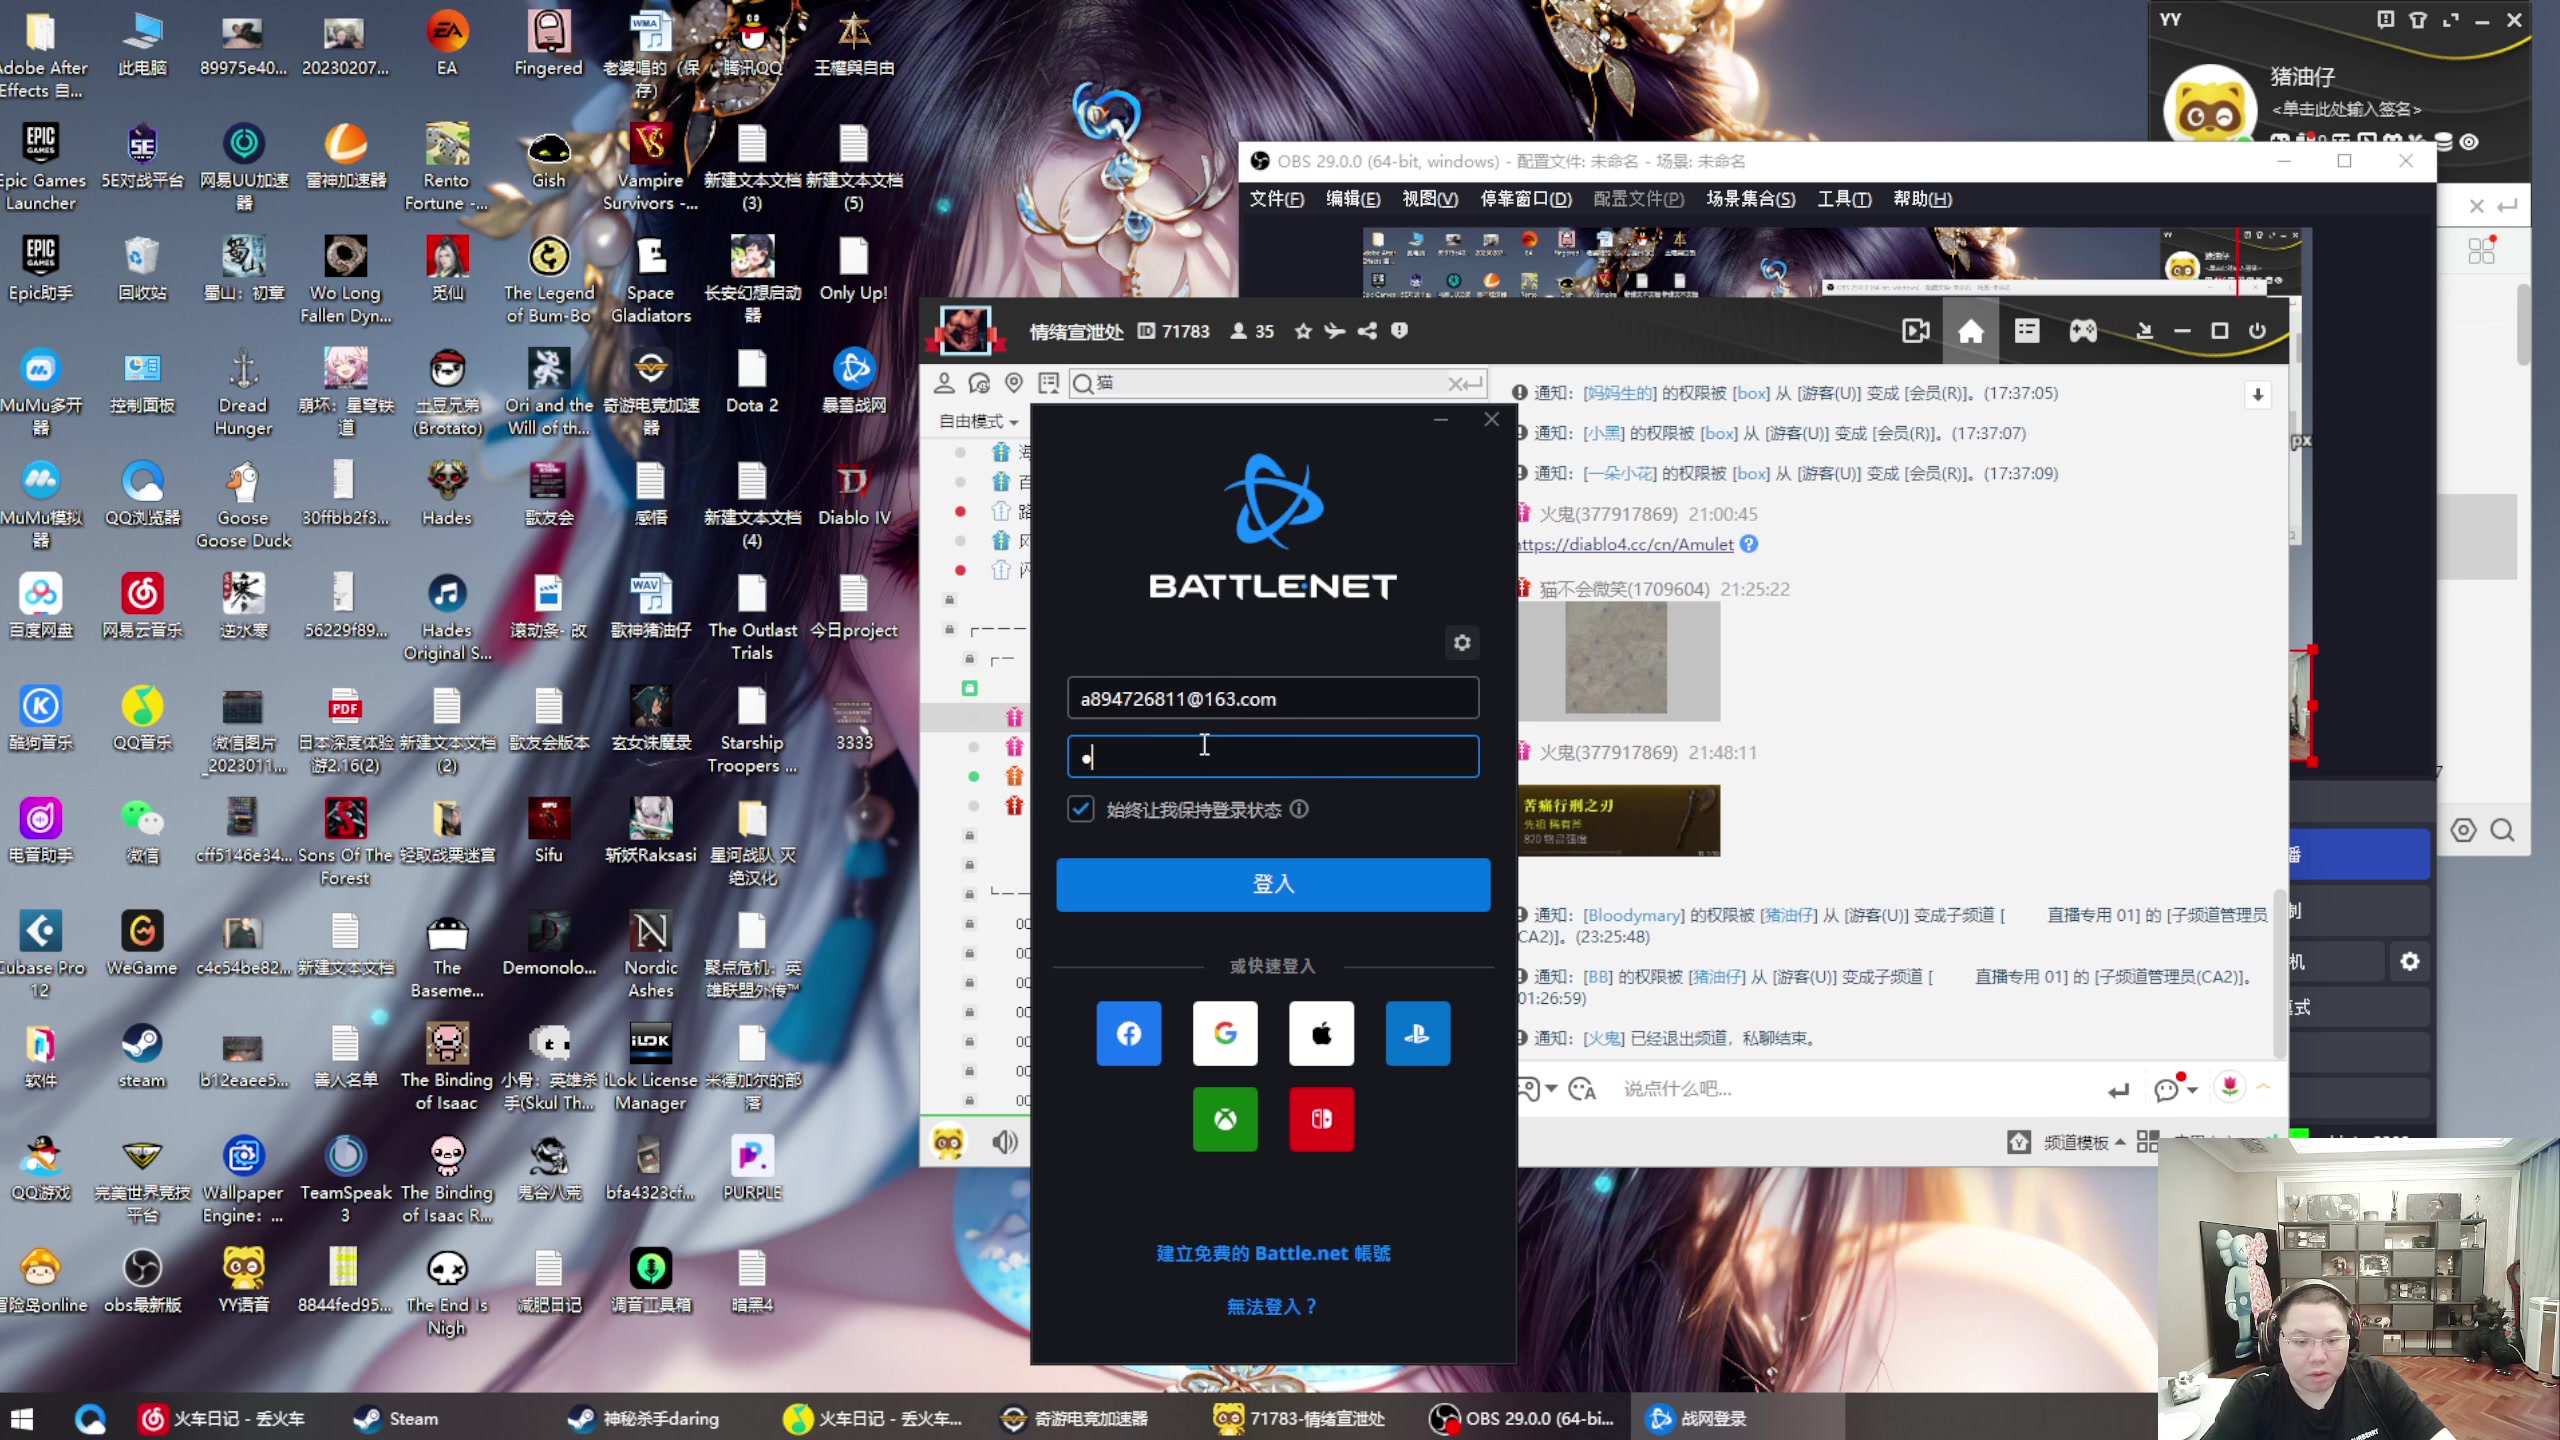
Task: Click 建立免费的 Battle.net 帐號 link
Action: click(x=1275, y=1252)
